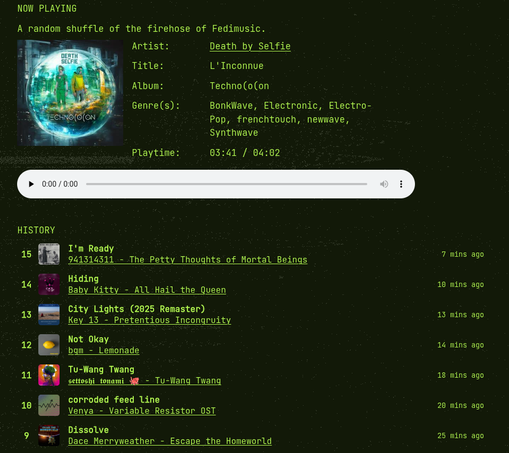
Task: Open Baby Kitty - All Hail the Queen link
Action: [x=147, y=290]
